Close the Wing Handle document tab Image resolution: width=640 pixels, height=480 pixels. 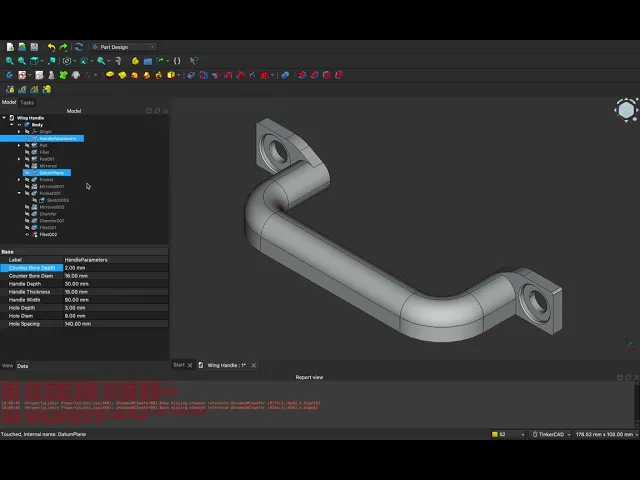tap(253, 365)
